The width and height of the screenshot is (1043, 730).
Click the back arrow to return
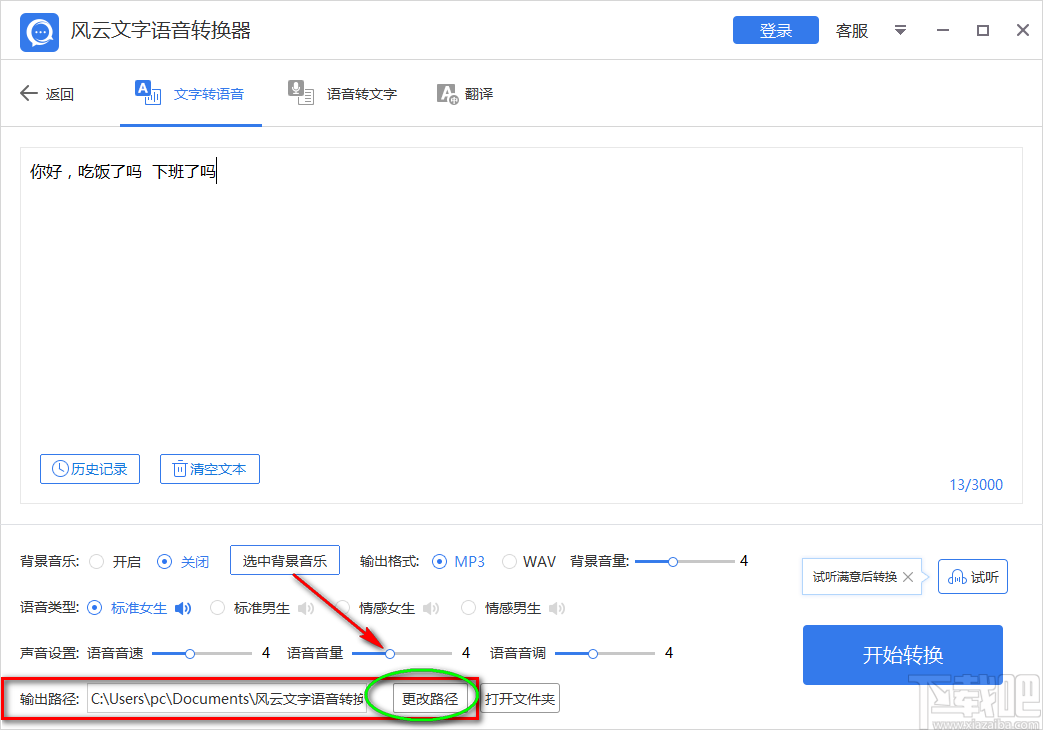click(x=28, y=92)
